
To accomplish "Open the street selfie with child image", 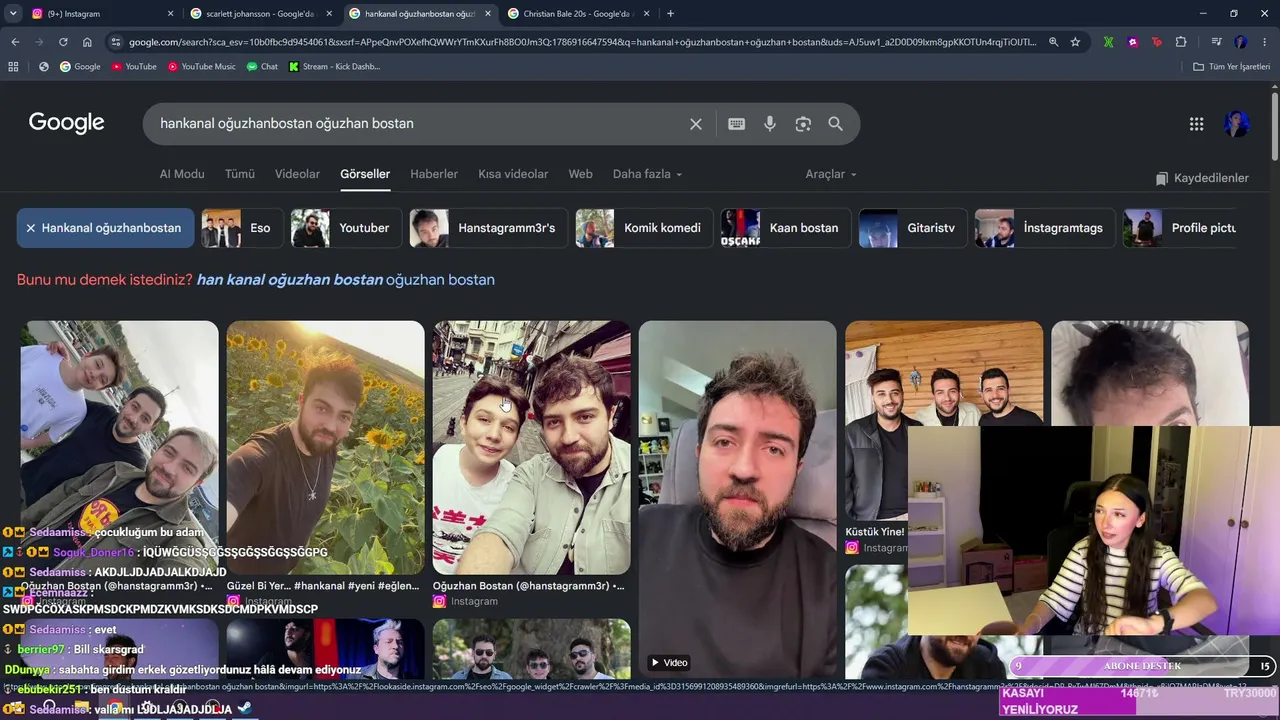I will 531,447.
